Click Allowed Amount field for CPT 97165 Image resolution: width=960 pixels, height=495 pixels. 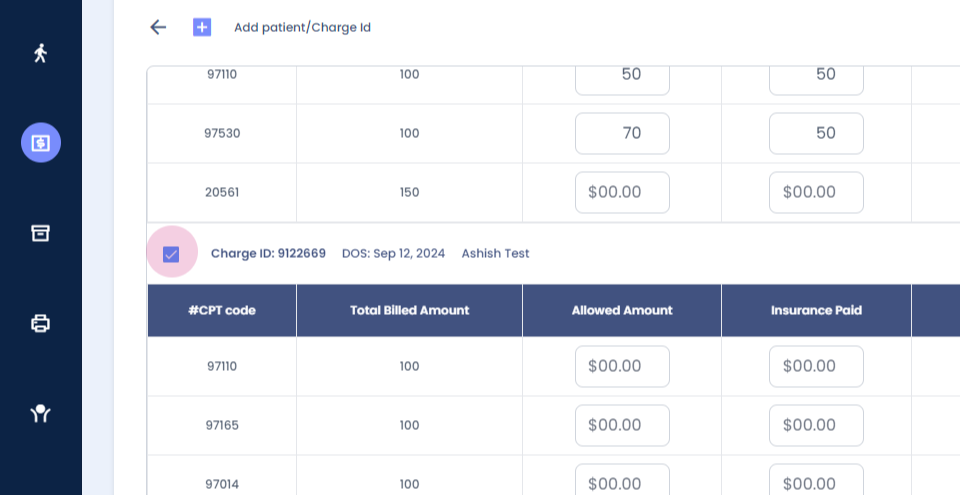pyautogui.click(x=622, y=425)
